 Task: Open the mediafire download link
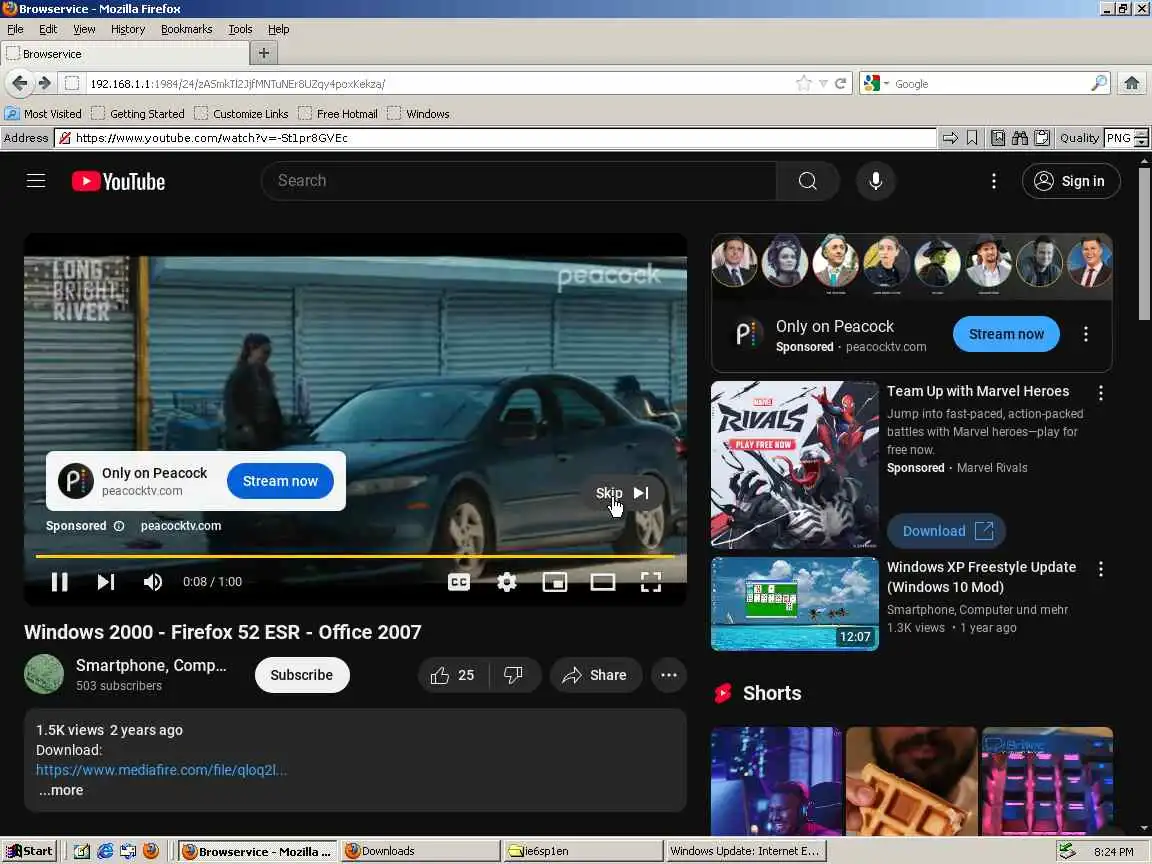coord(162,770)
